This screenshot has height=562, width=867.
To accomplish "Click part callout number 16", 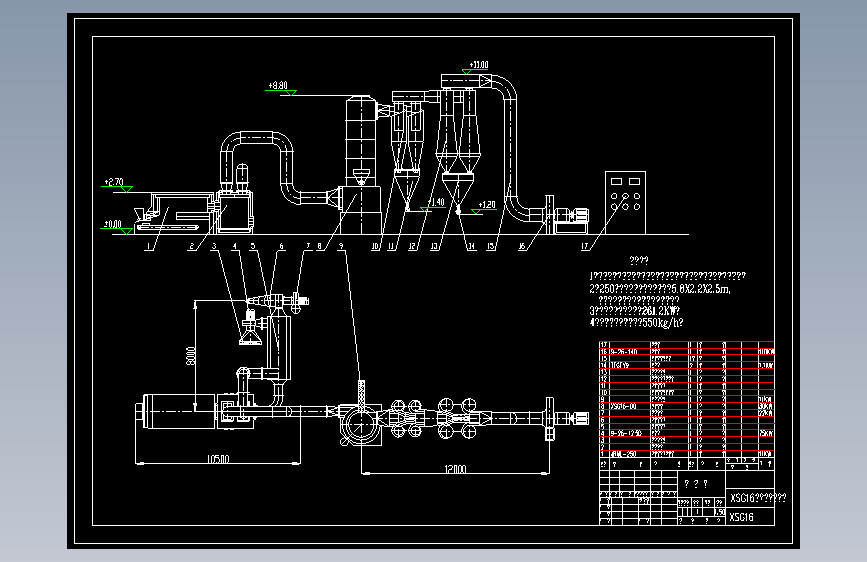I will 521,246.
